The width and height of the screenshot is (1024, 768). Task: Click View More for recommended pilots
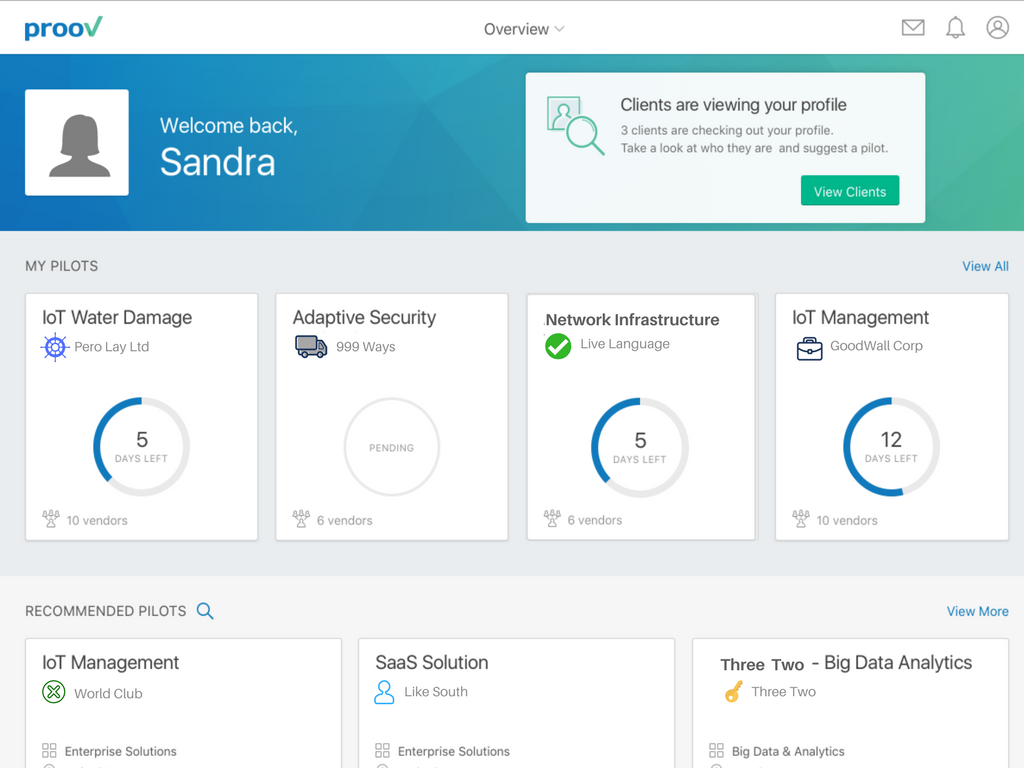pyautogui.click(x=978, y=611)
